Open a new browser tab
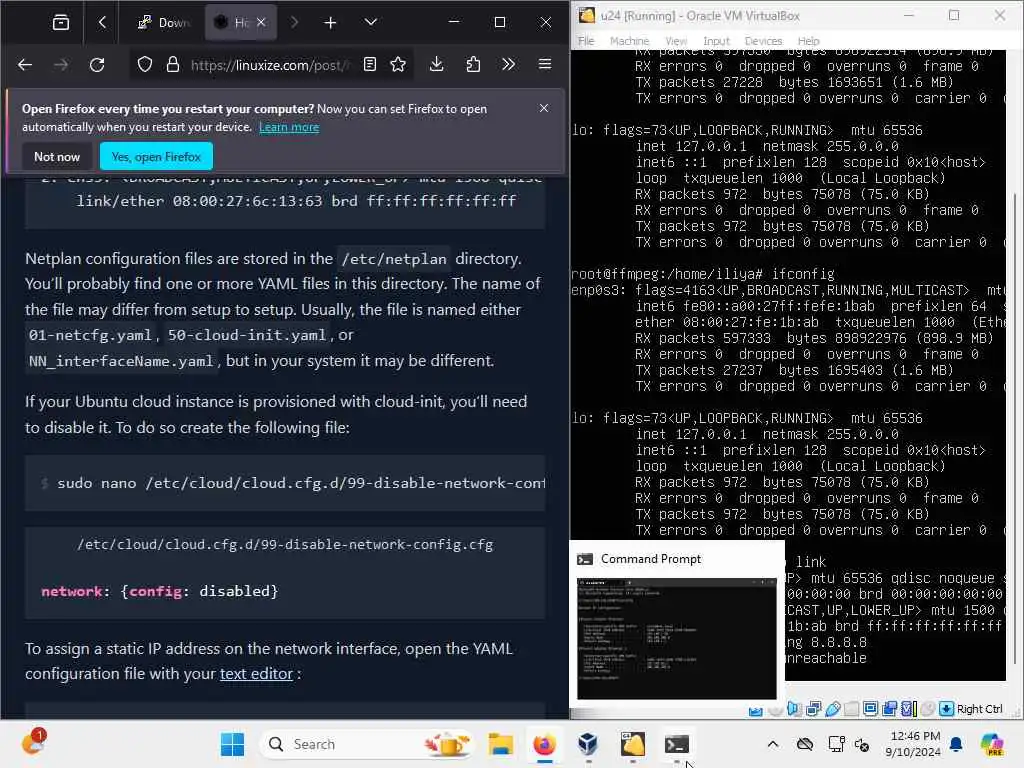The image size is (1024, 768). (x=330, y=23)
